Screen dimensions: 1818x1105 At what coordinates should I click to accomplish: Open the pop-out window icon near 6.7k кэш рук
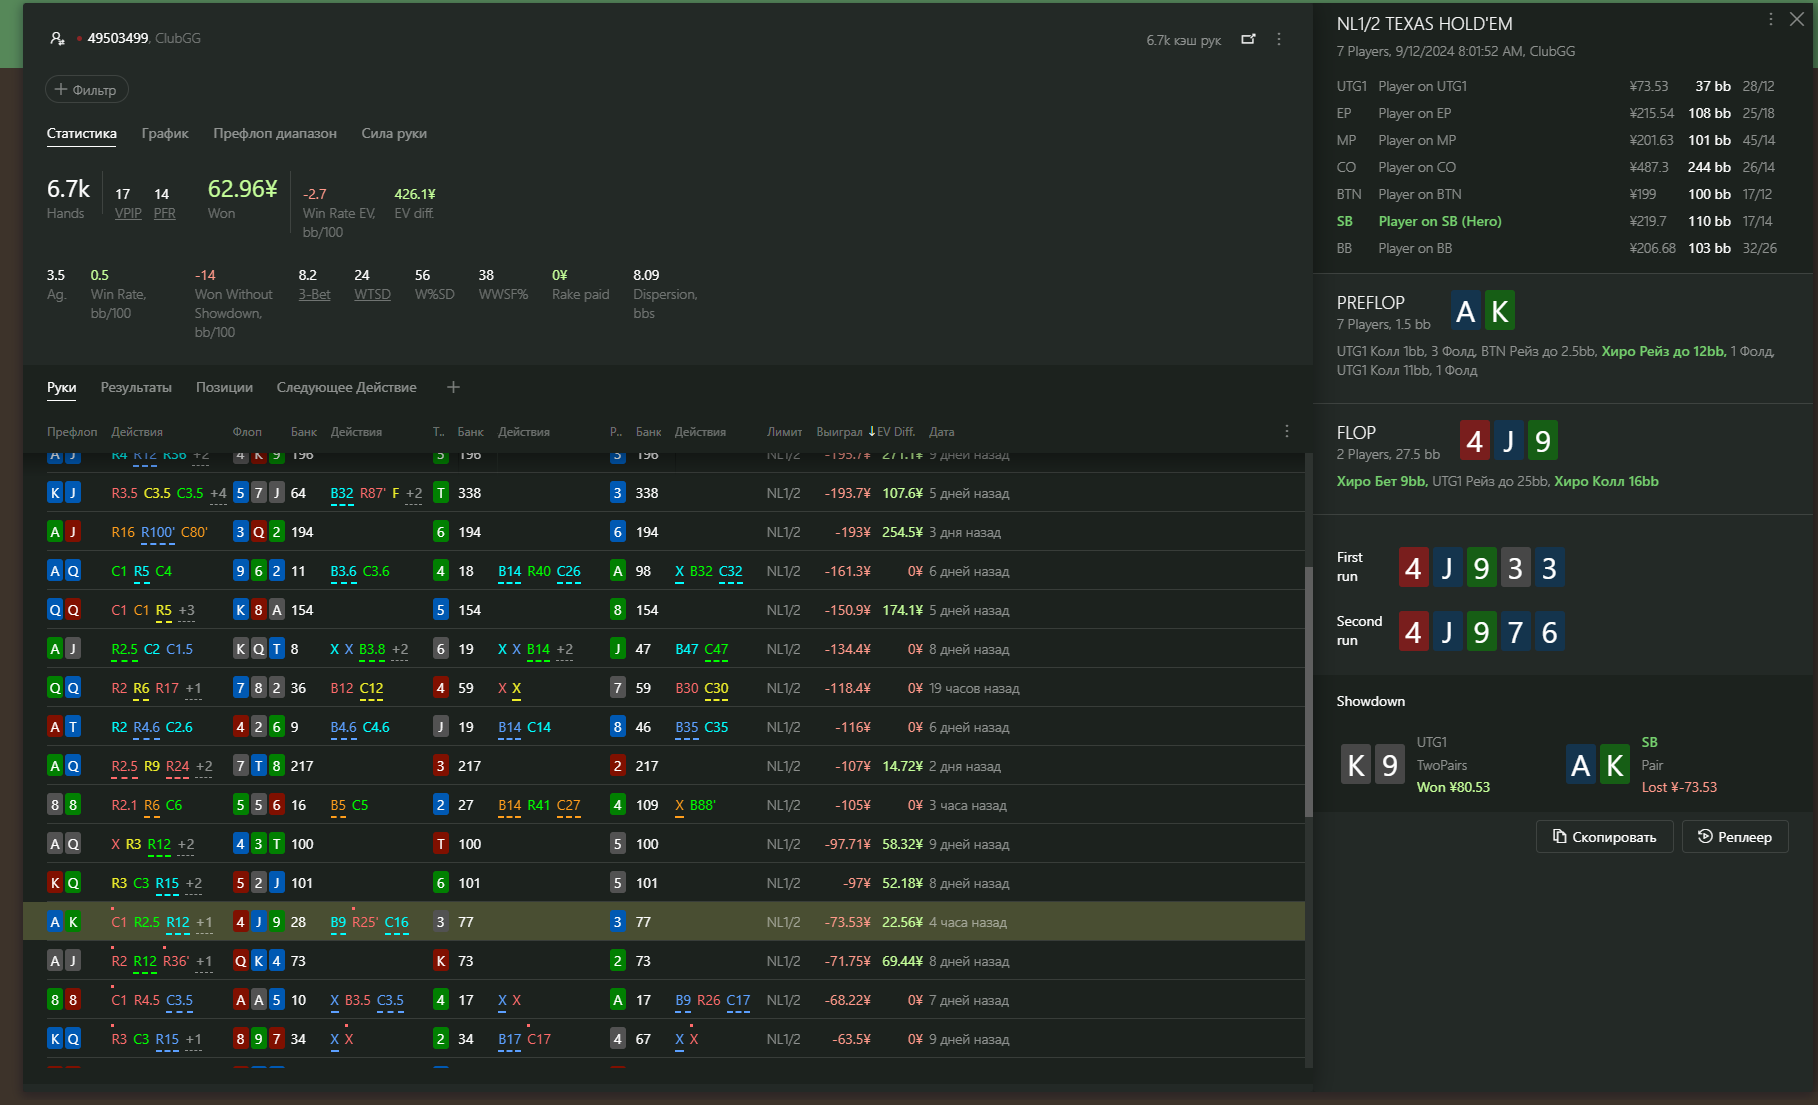(1248, 39)
